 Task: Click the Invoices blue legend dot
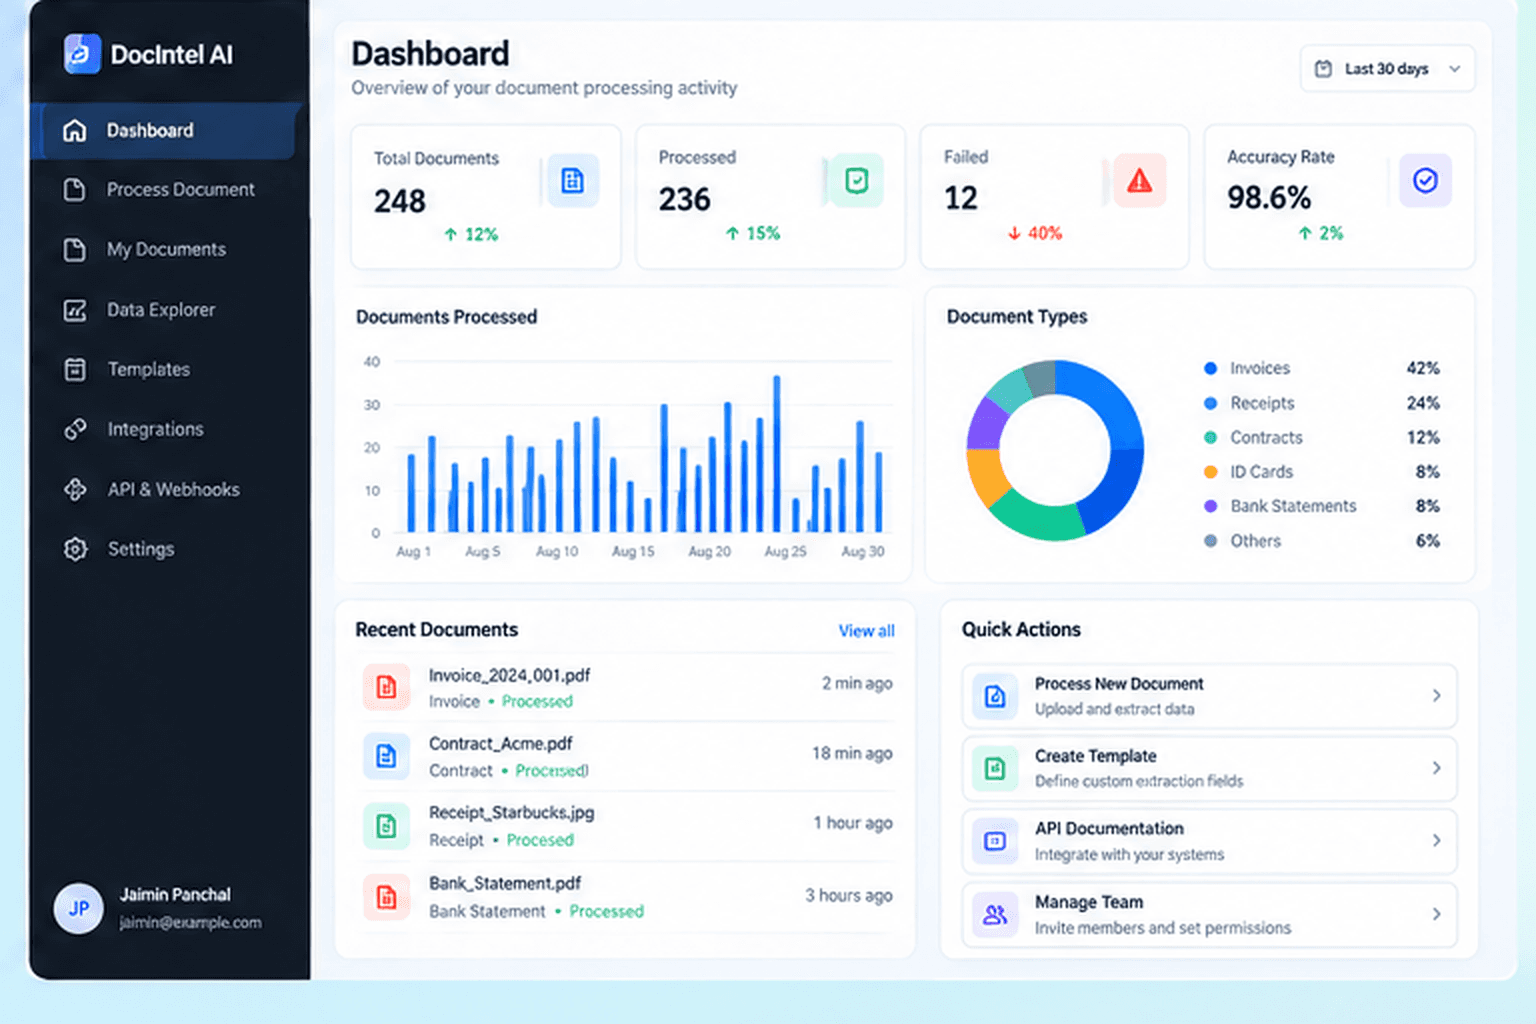1210,368
